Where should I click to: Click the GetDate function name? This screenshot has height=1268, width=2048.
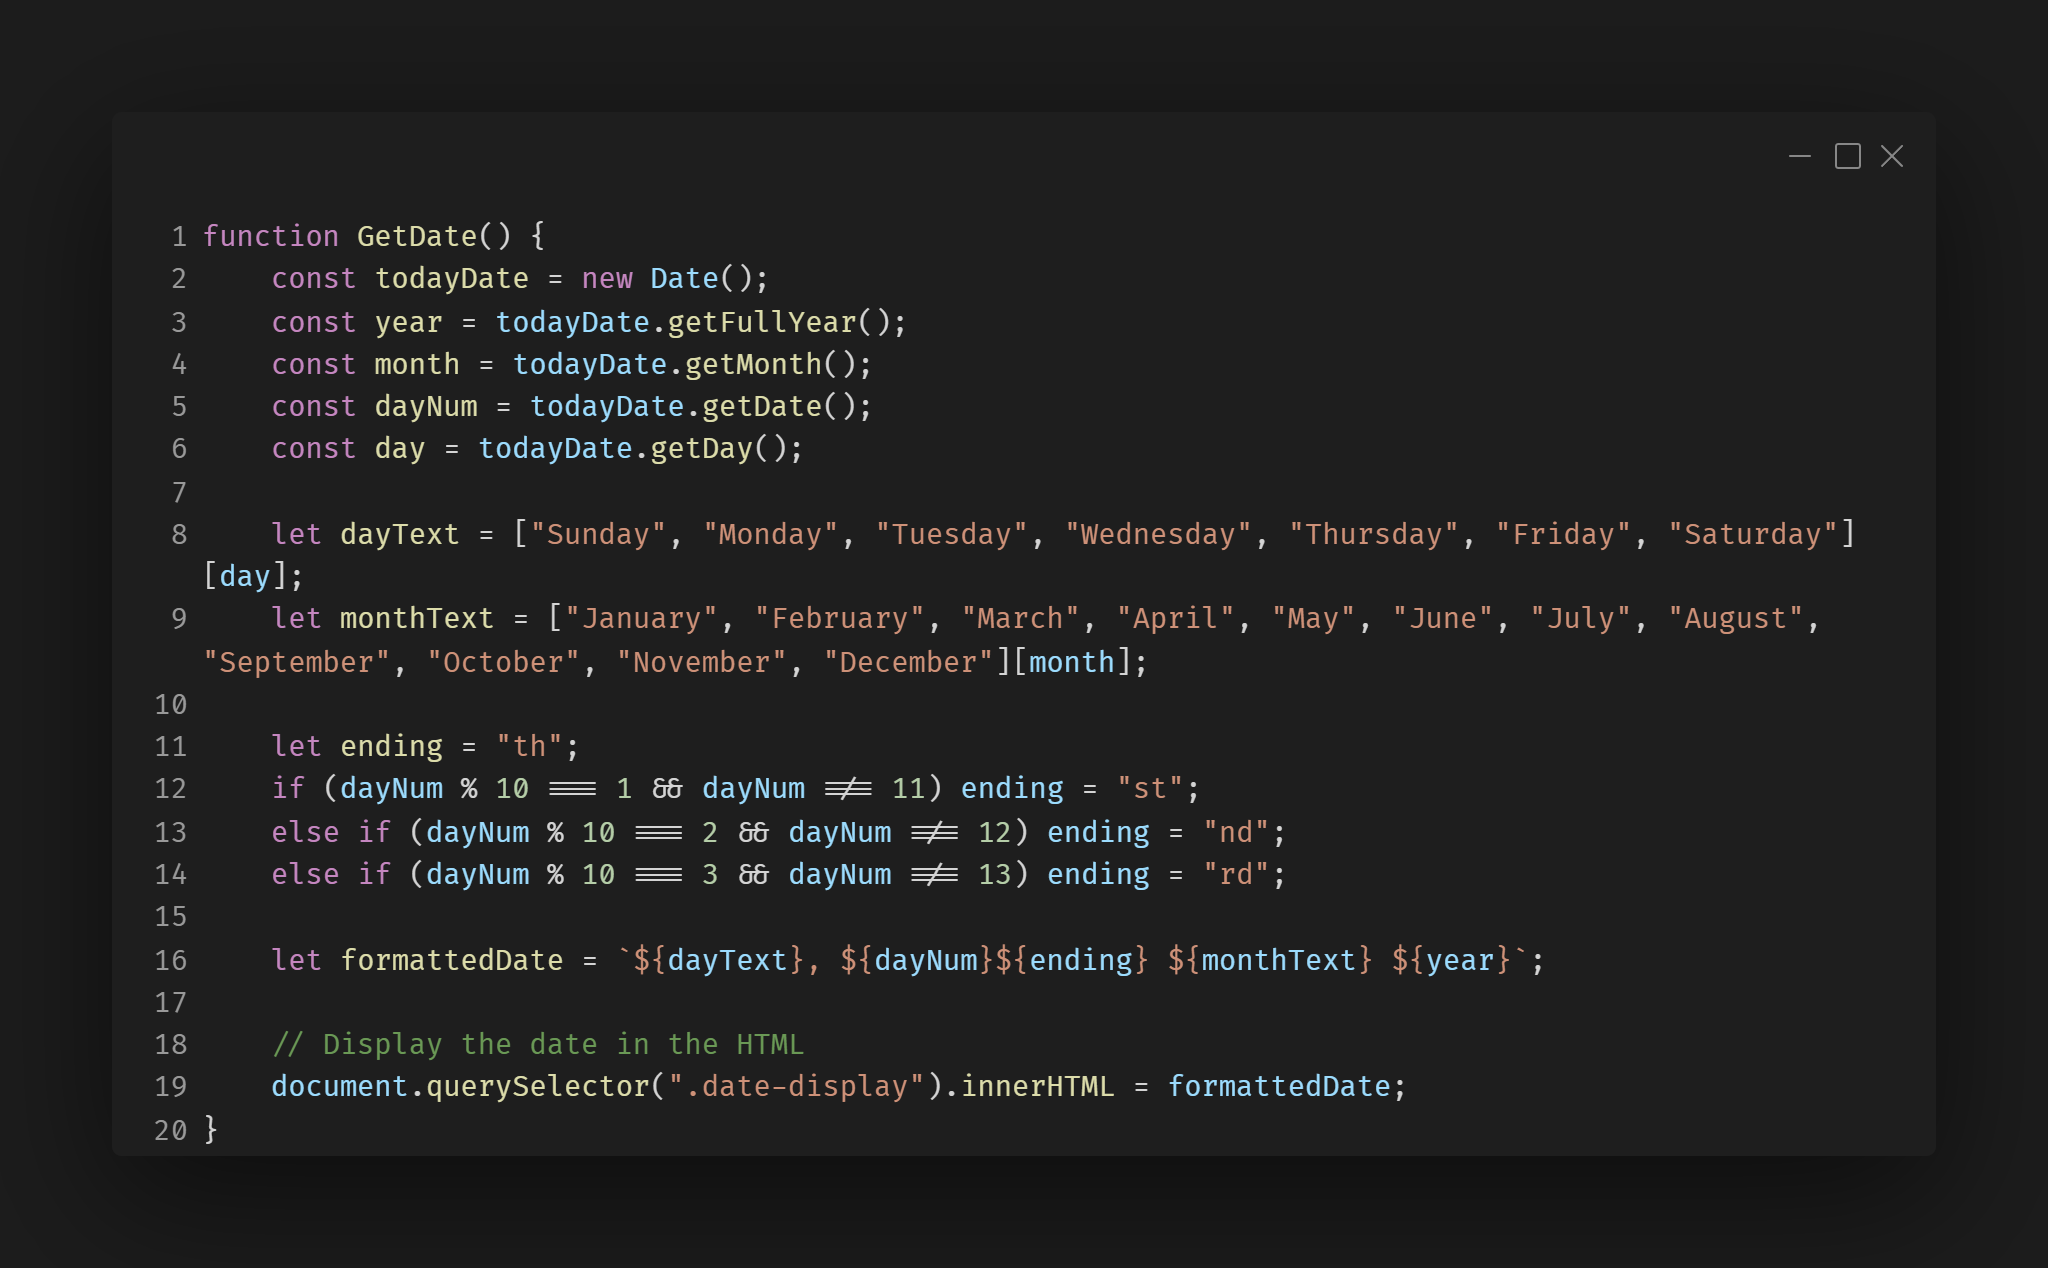(417, 236)
